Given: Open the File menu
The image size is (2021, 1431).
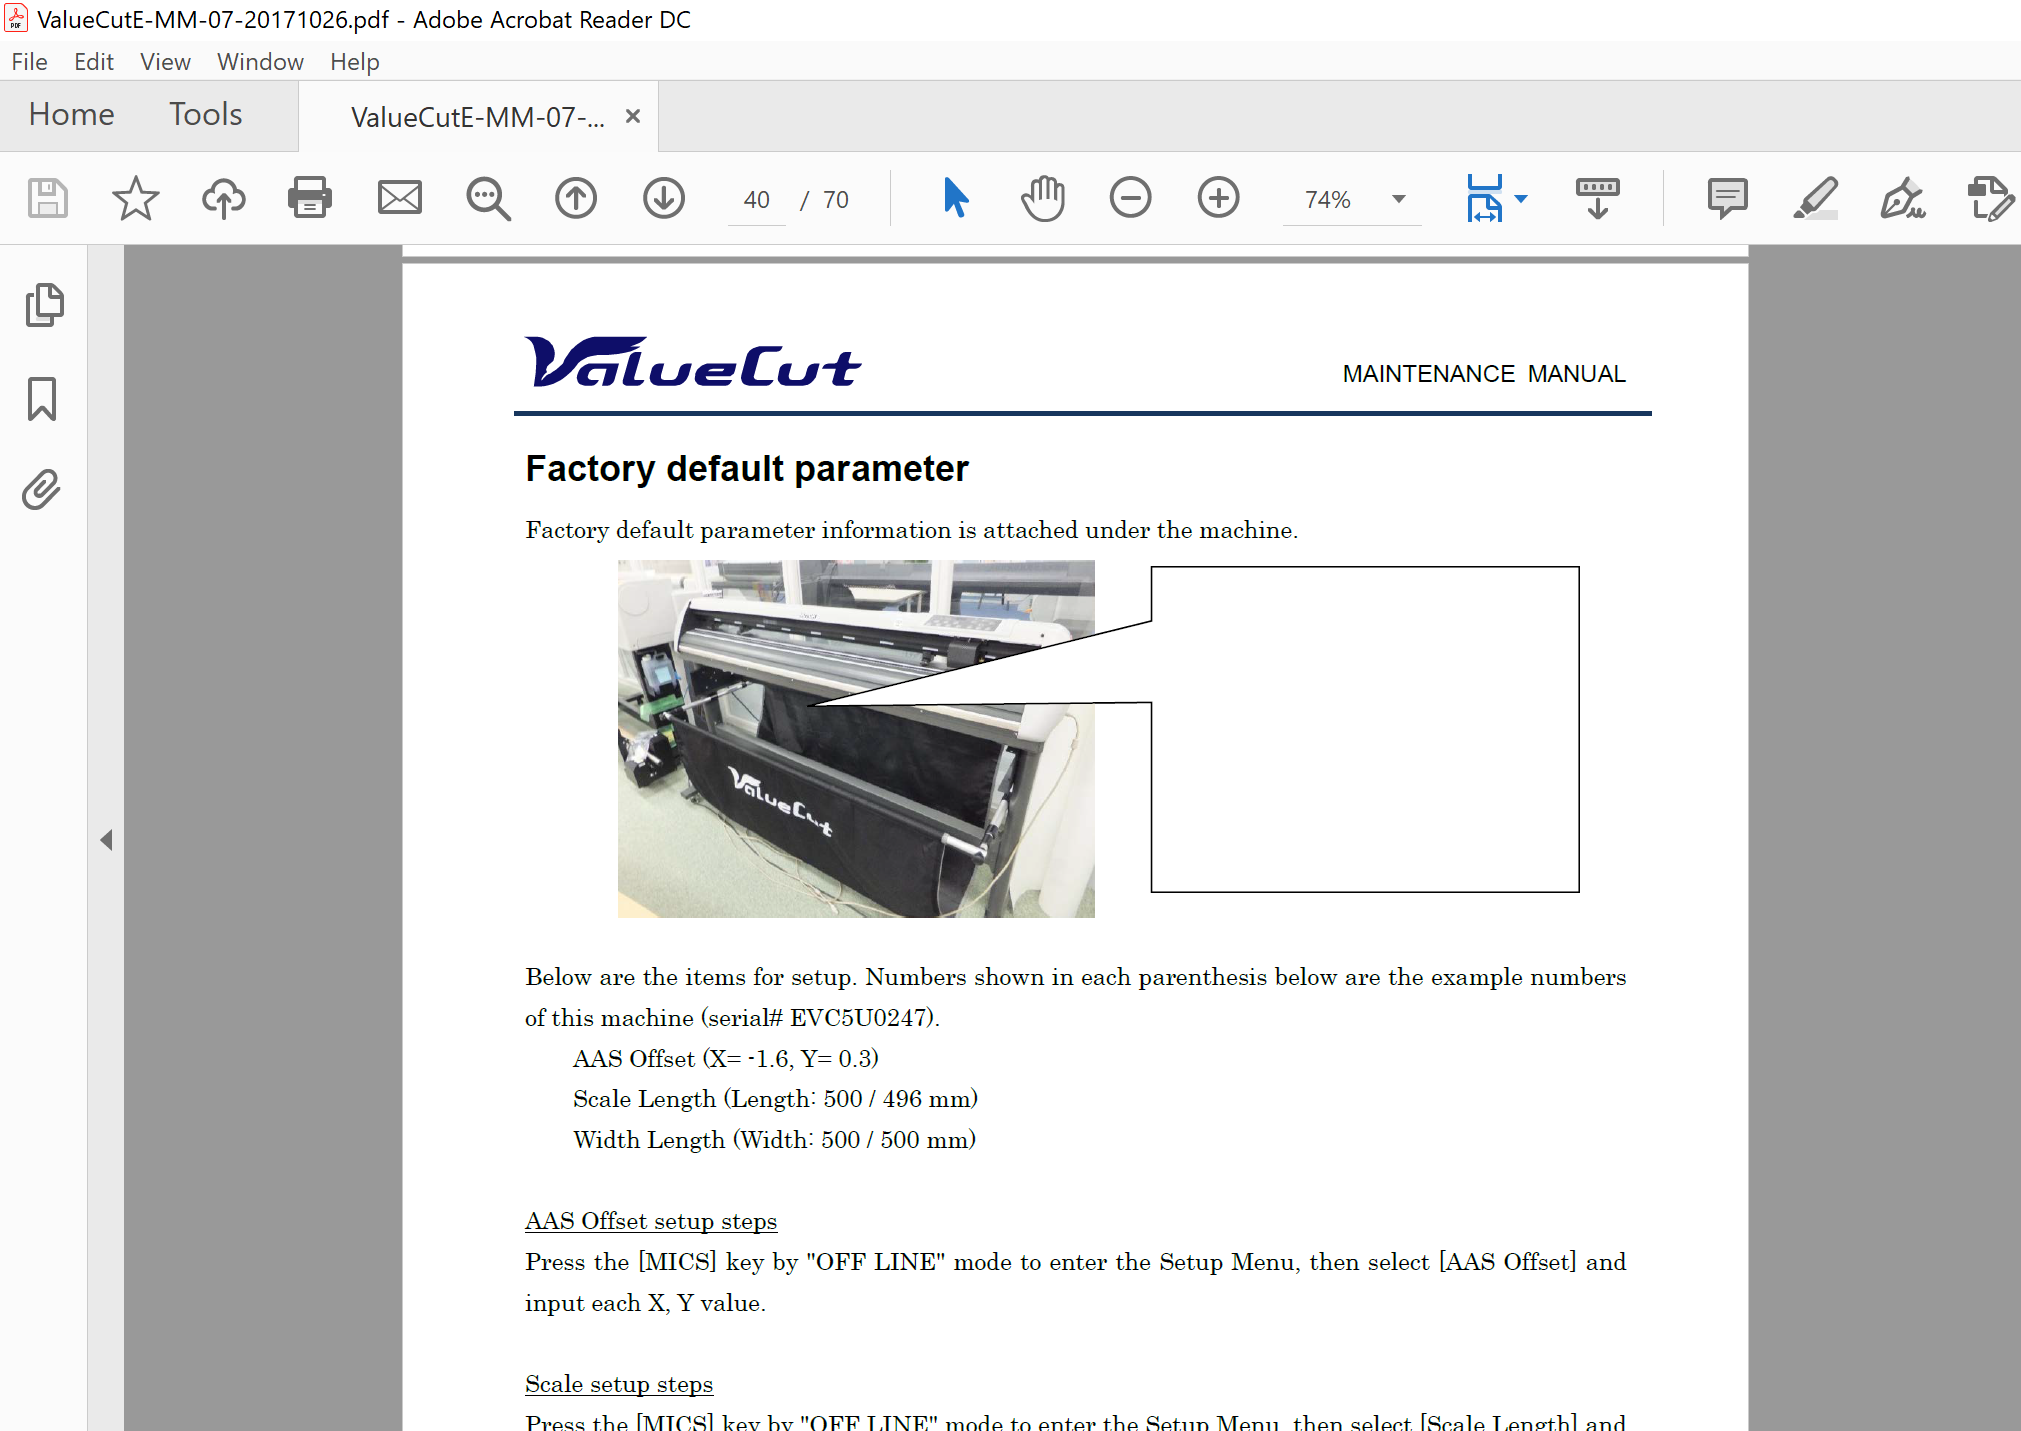Looking at the screenshot, I should point(29,62).
